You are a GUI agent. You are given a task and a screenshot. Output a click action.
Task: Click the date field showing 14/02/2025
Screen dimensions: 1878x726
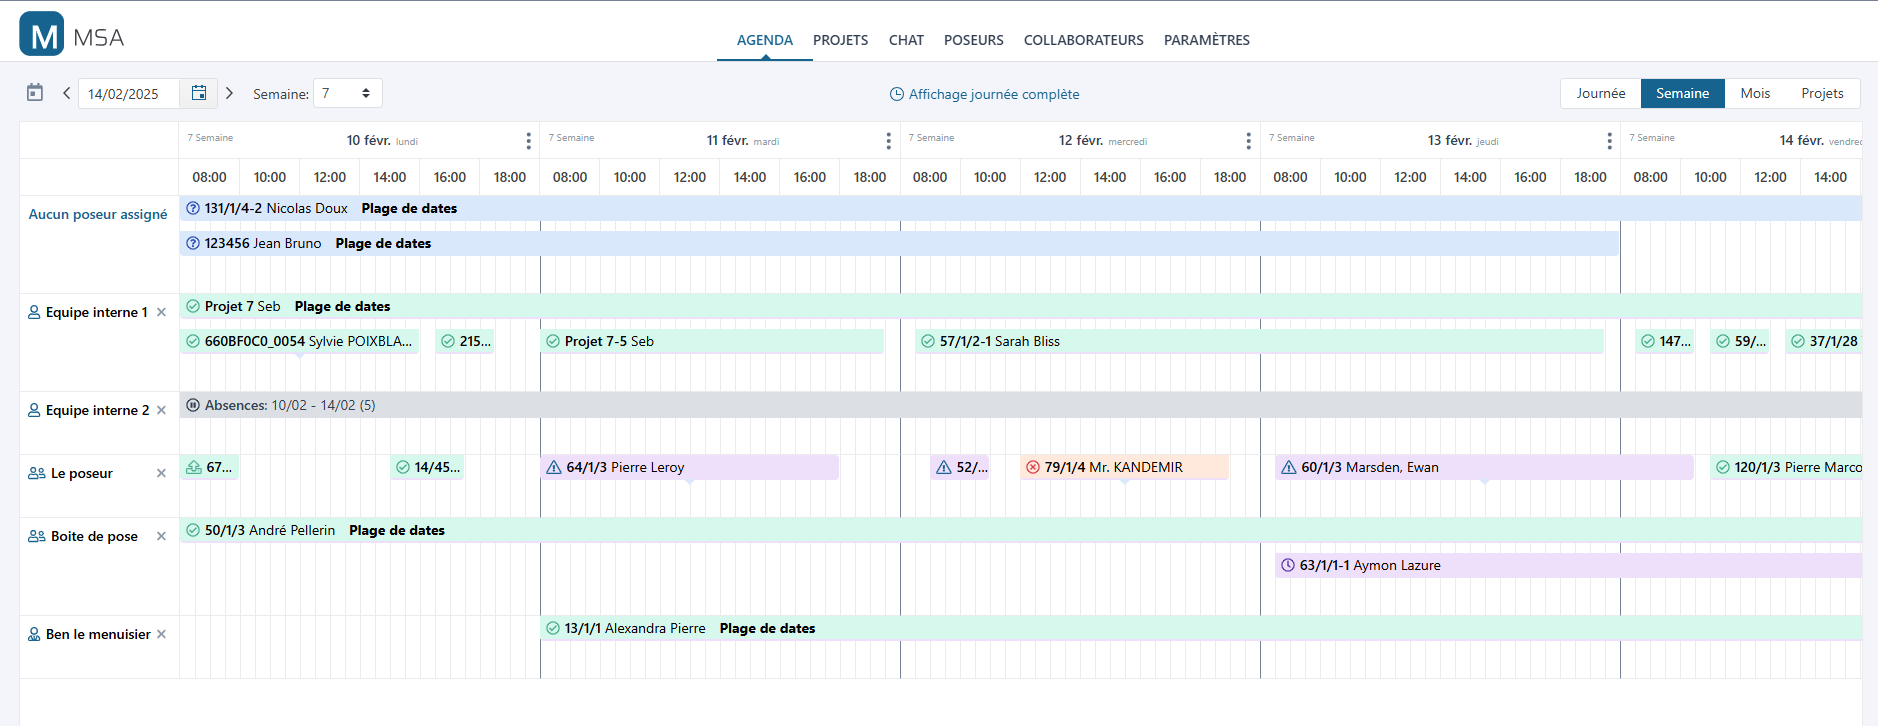coord(128,94)
